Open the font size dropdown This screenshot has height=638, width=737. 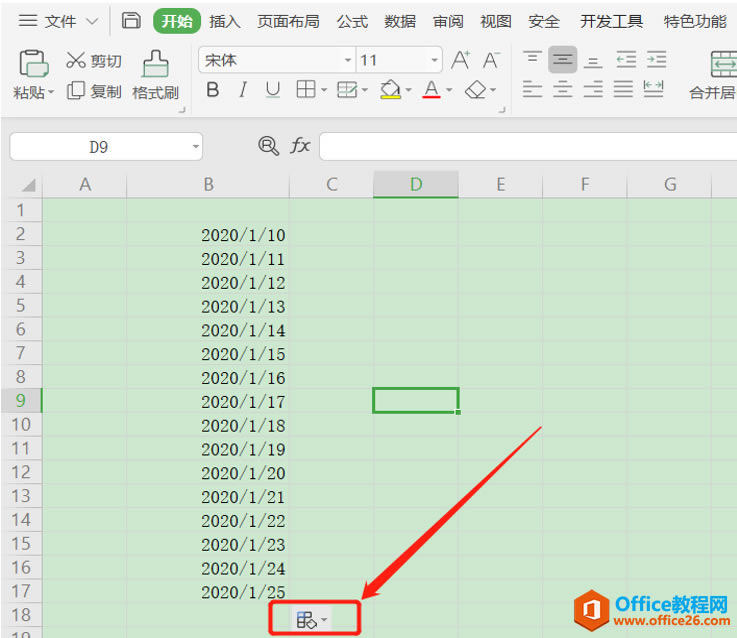tap(434, 60)
